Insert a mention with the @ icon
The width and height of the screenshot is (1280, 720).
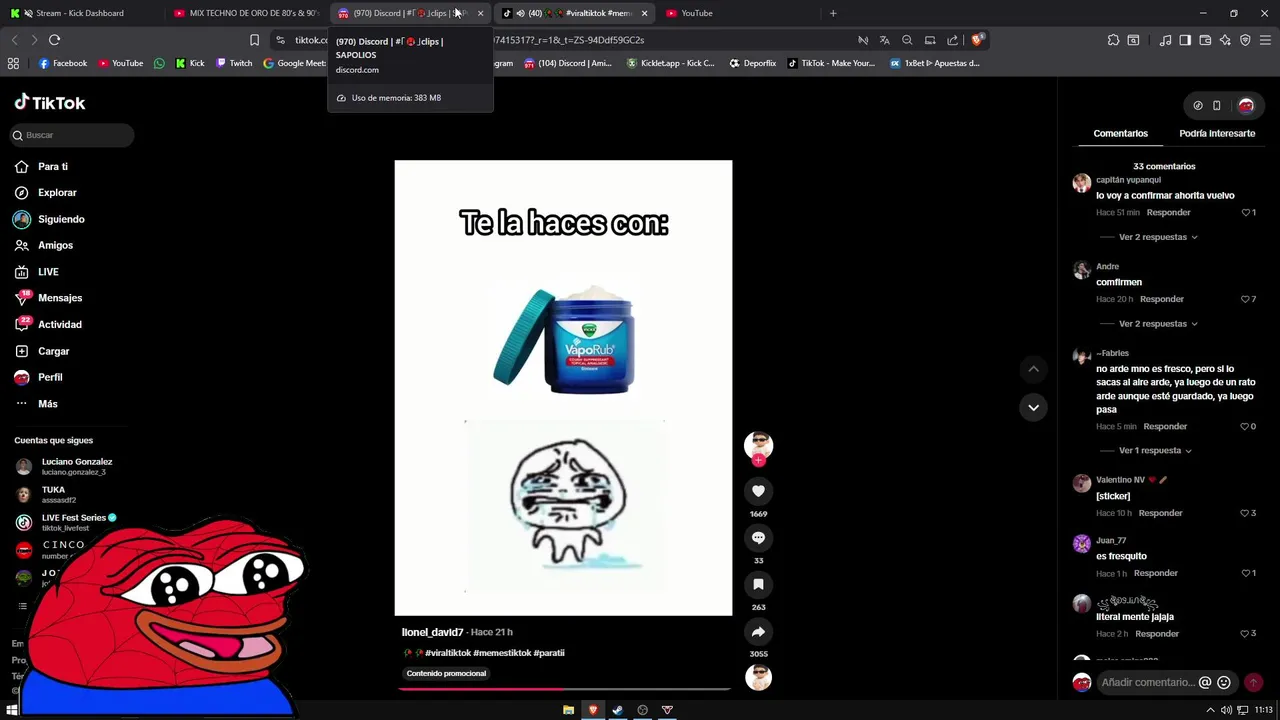point(1205,682)
